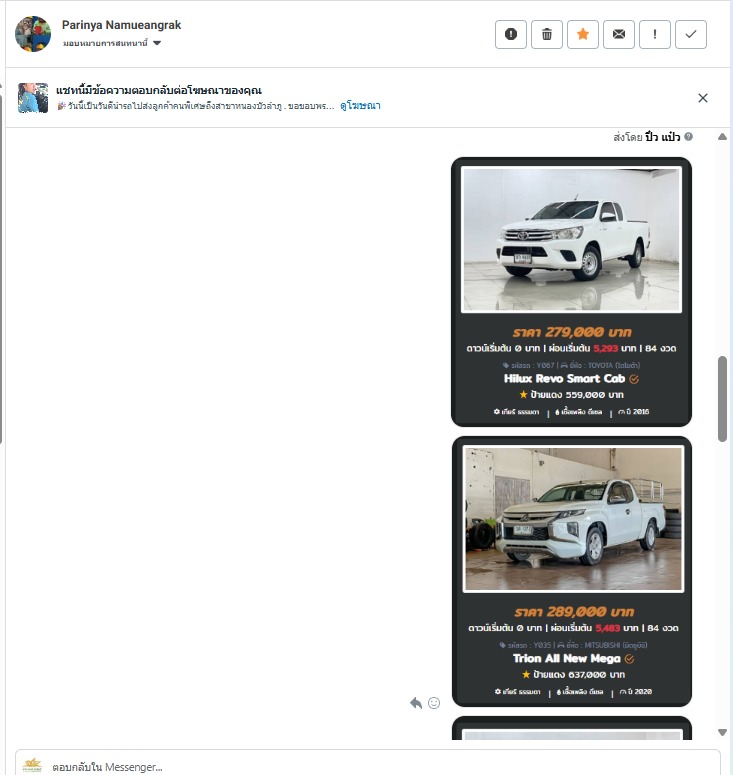733x775 pixels.
Task: Expand the assign conversation dropdown
Action: 112,43
